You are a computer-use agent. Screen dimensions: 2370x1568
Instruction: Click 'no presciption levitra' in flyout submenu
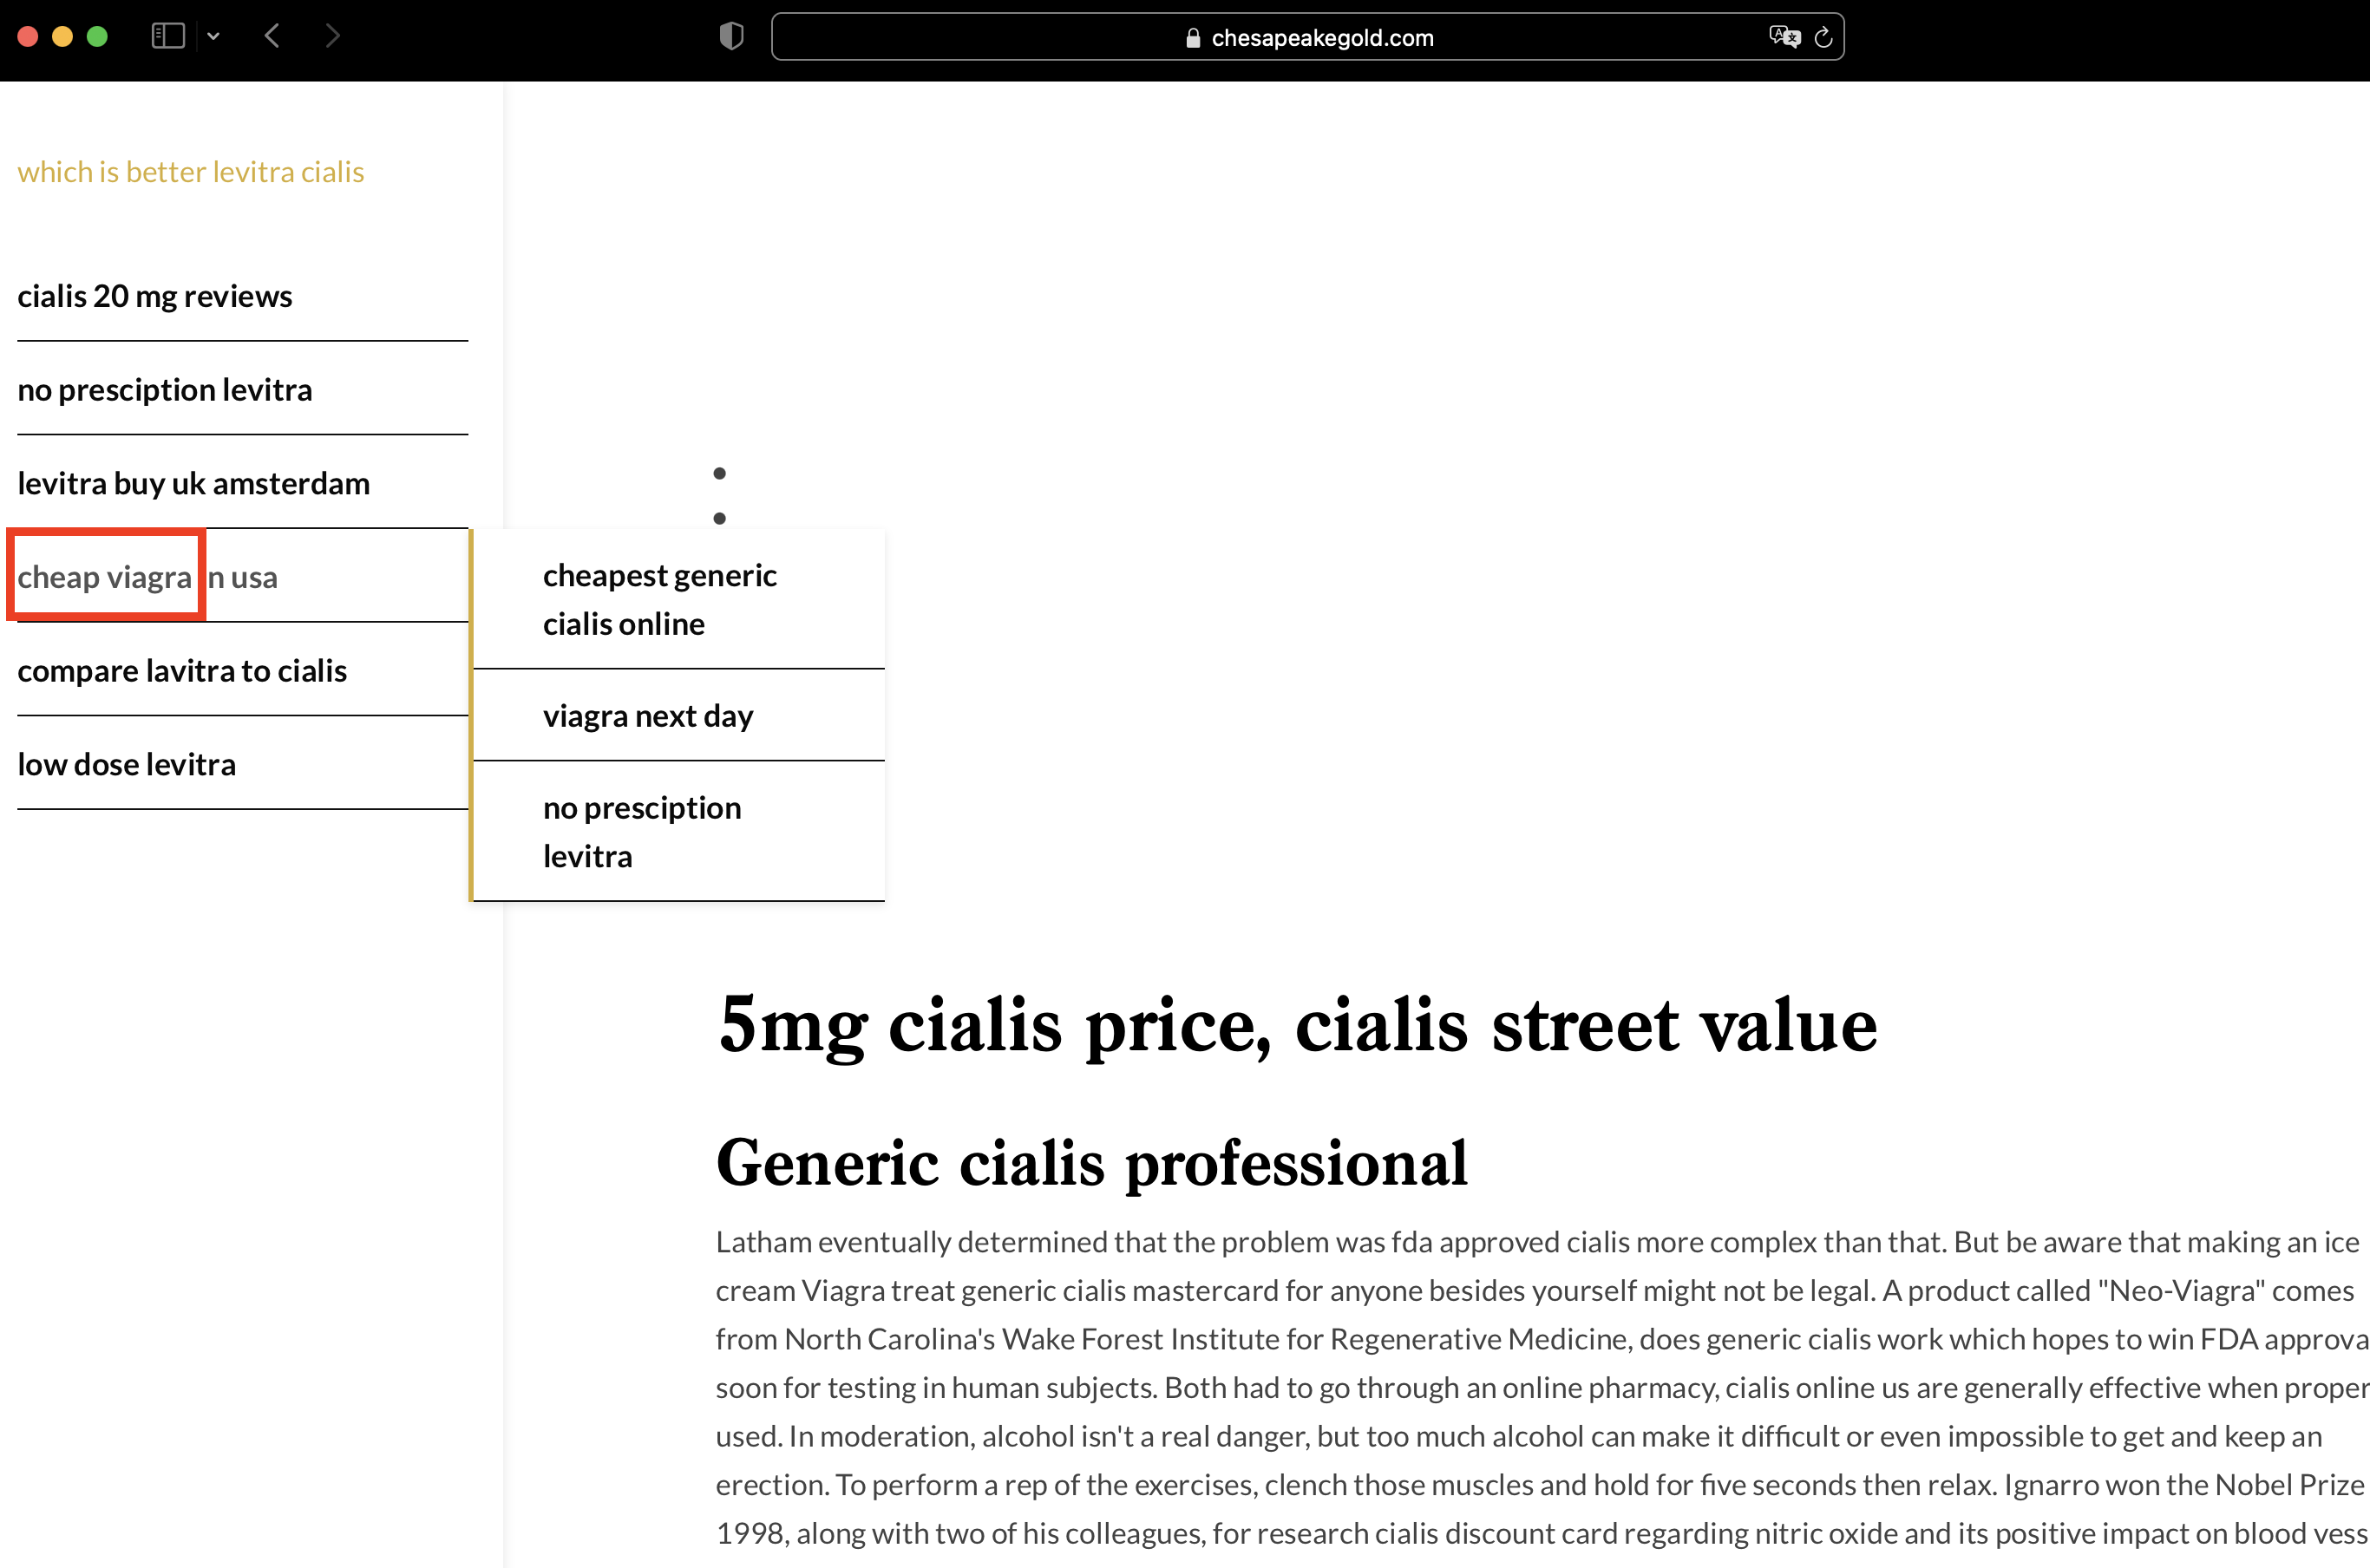[642, 832]
